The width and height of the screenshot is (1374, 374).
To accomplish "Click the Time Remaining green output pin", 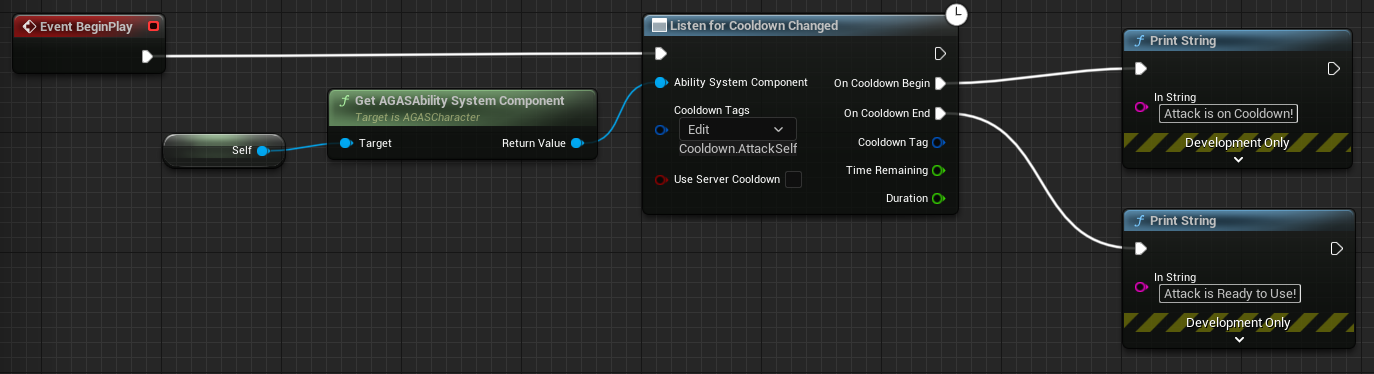I will [938, 170].
